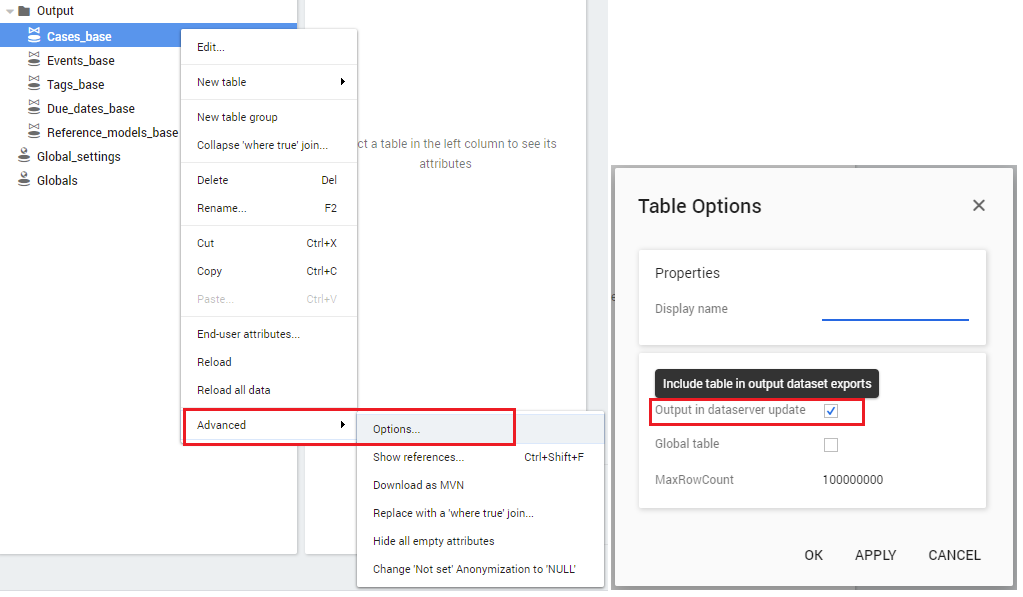Viewport: 1023px width, 597px height.
Task: Confirm the dialog with OK
Action: pyautogui.click(x=814, y=555)
